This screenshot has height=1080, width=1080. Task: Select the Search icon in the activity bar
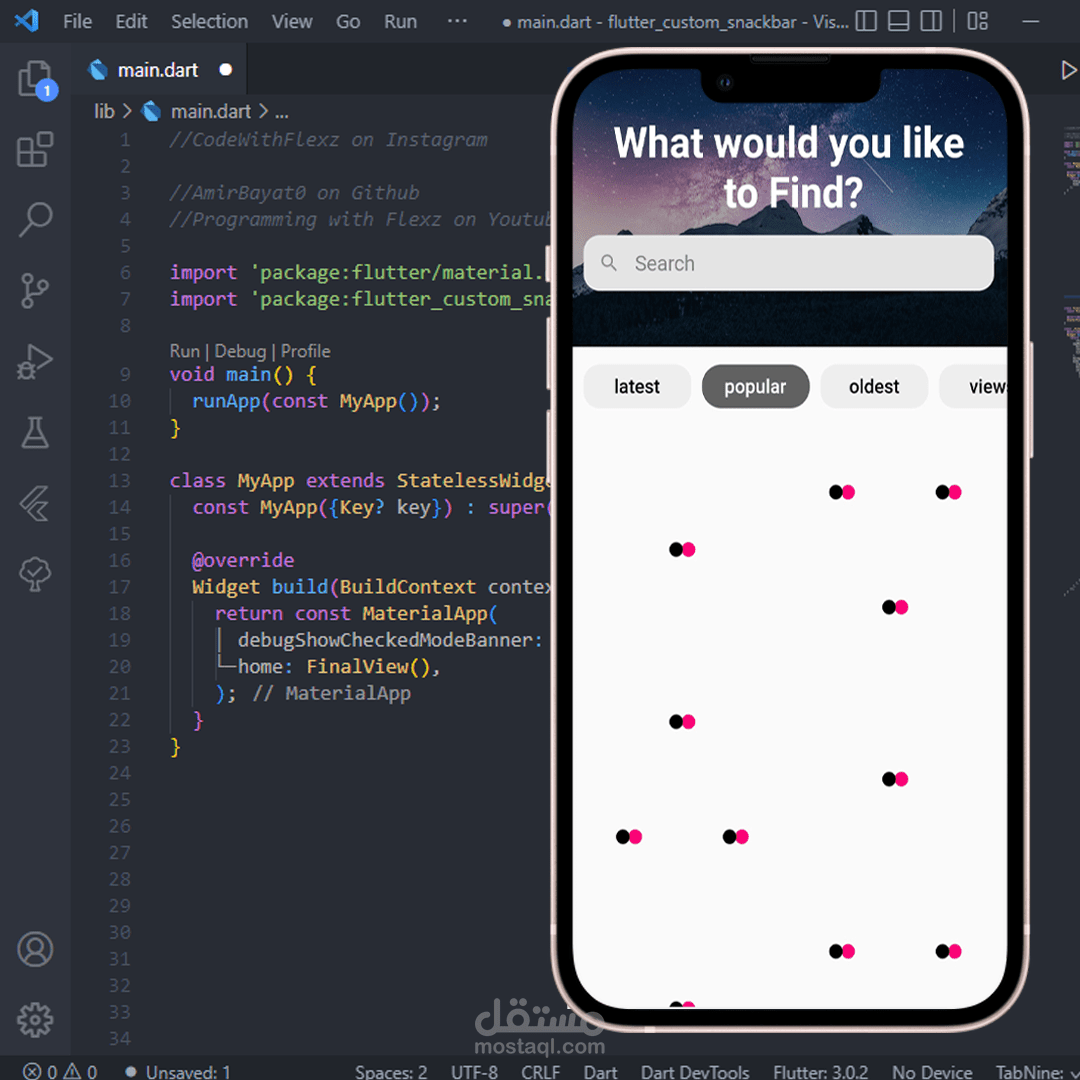coord(36,219)
